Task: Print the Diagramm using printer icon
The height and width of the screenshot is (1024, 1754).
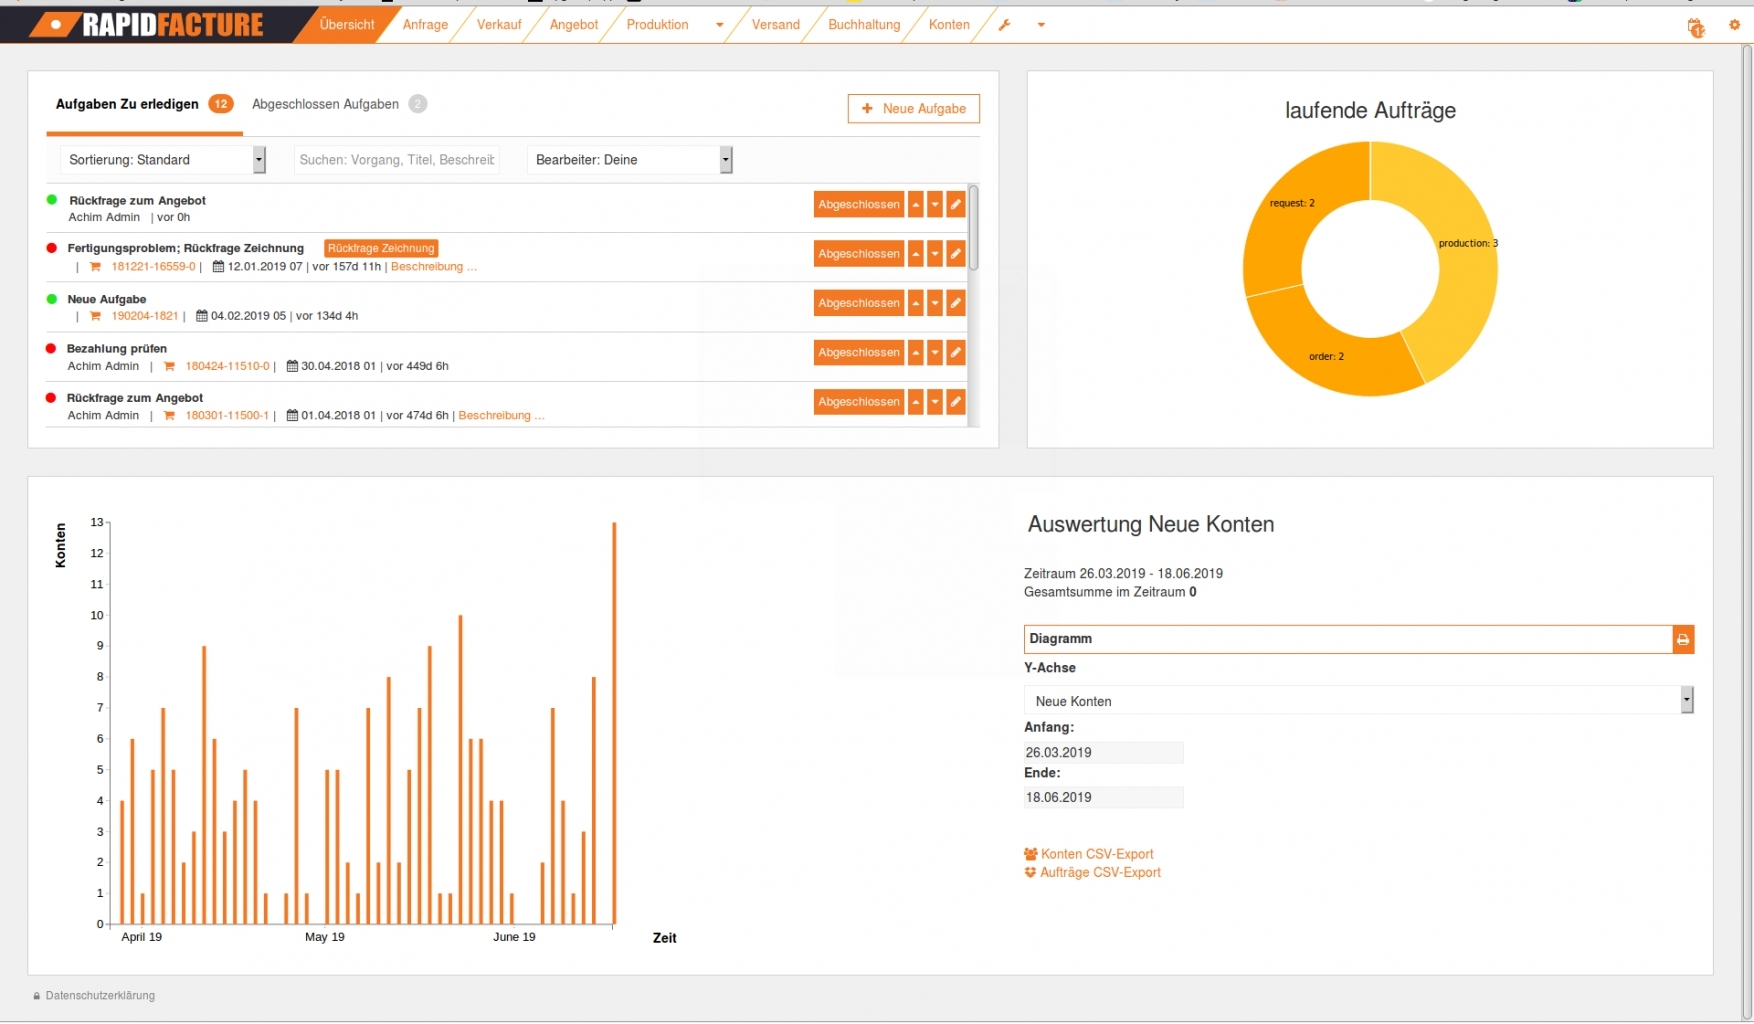Action: click(x=1683, y=639)
